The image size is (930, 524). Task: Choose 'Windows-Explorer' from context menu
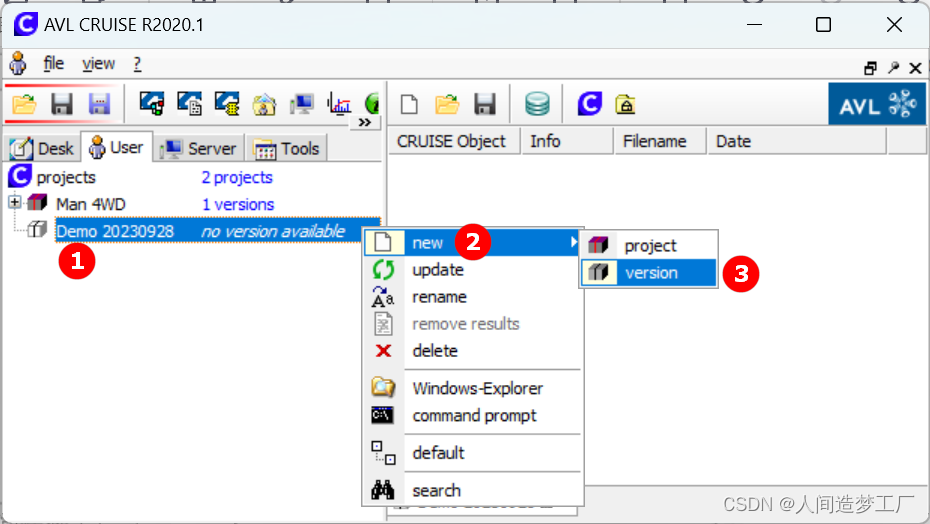point(473,388)
